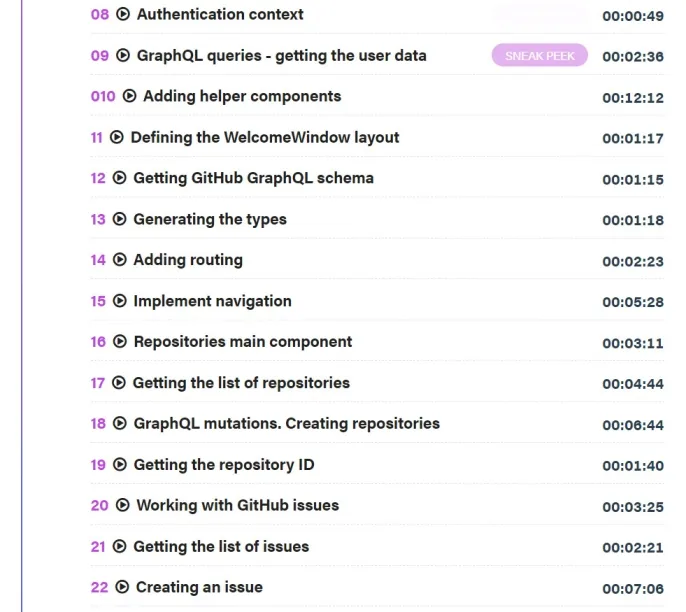
Task: Click play icon for Getting GitHub GraphQL schema
Action: click(119, 178)
